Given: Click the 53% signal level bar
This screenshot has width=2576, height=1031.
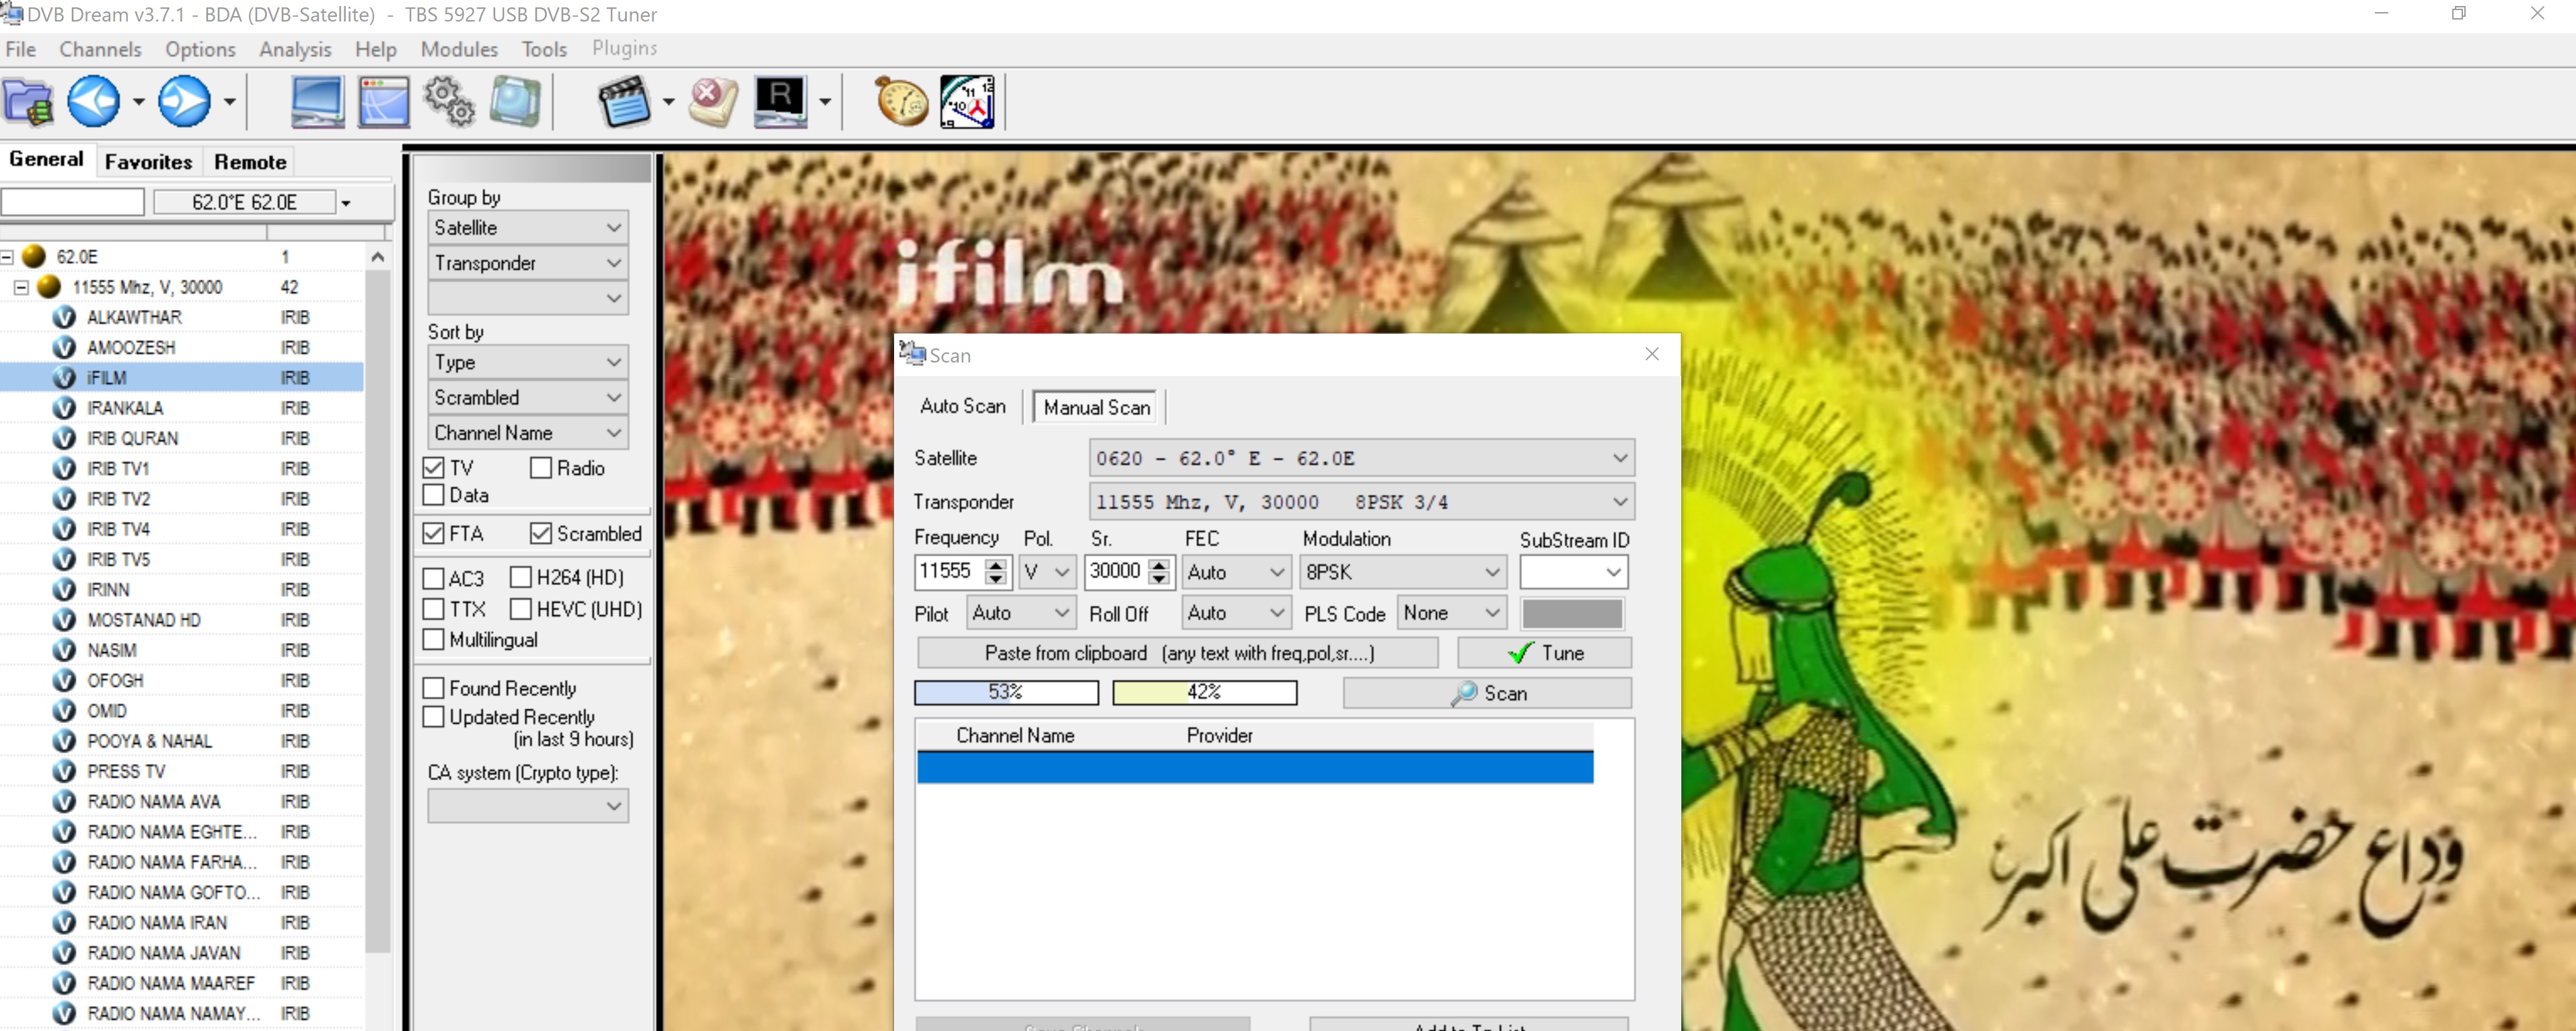Looking at the screenshot, I should 1005,692.
